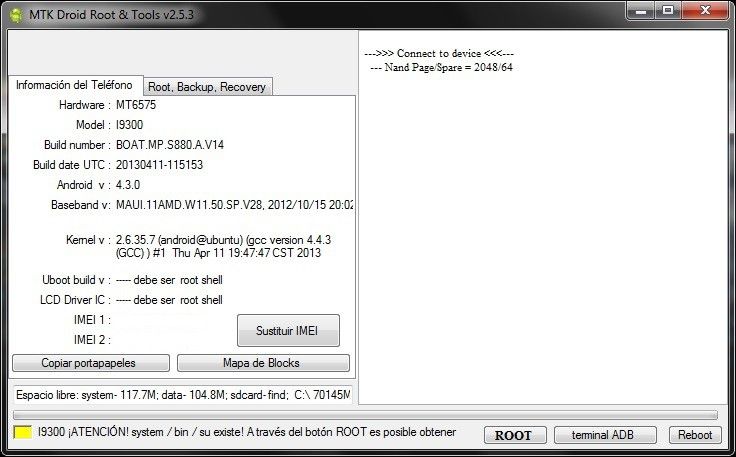The height and width of the screenshot is (457, 736).
Task: Click the log output text area
Action: pyautogui.click(x=543, y=217)
